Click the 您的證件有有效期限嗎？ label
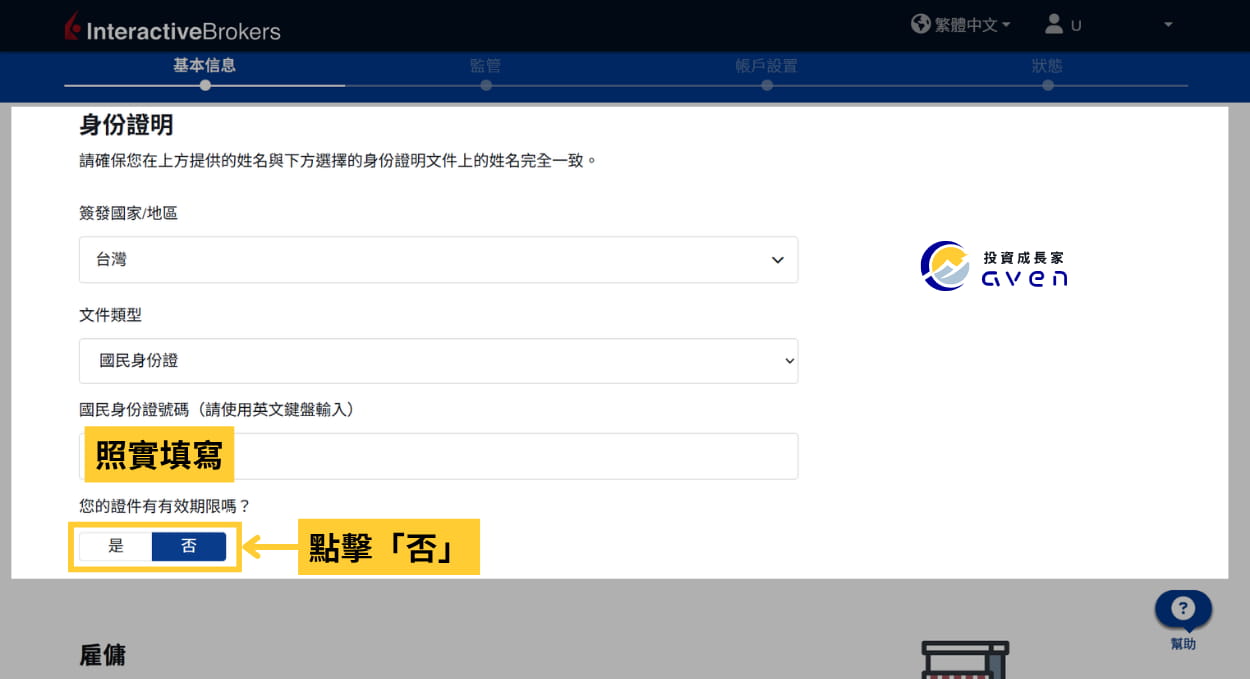The height and width of the screenshot is (679, 1250). point(164,506)
